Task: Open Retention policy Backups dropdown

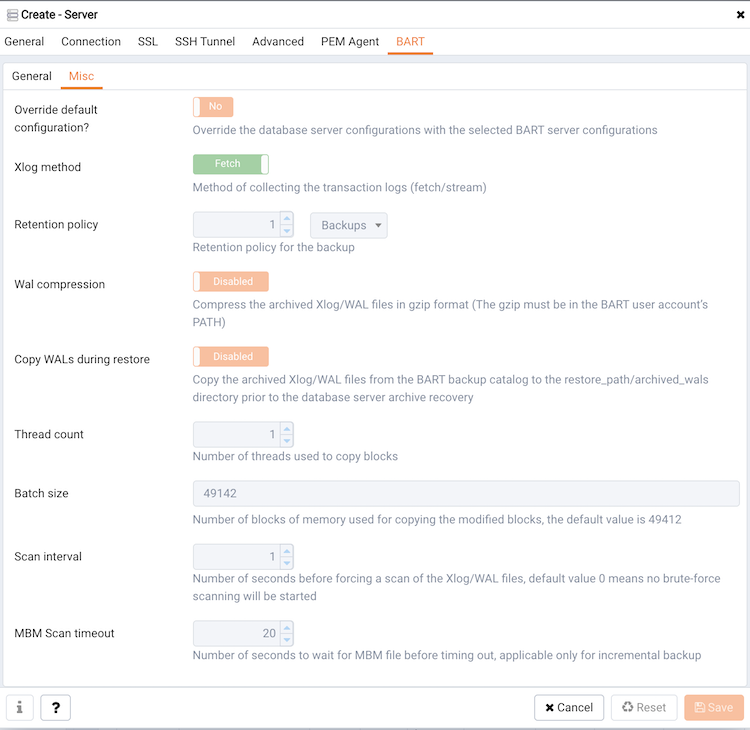Action: click(x=349, y=225)
